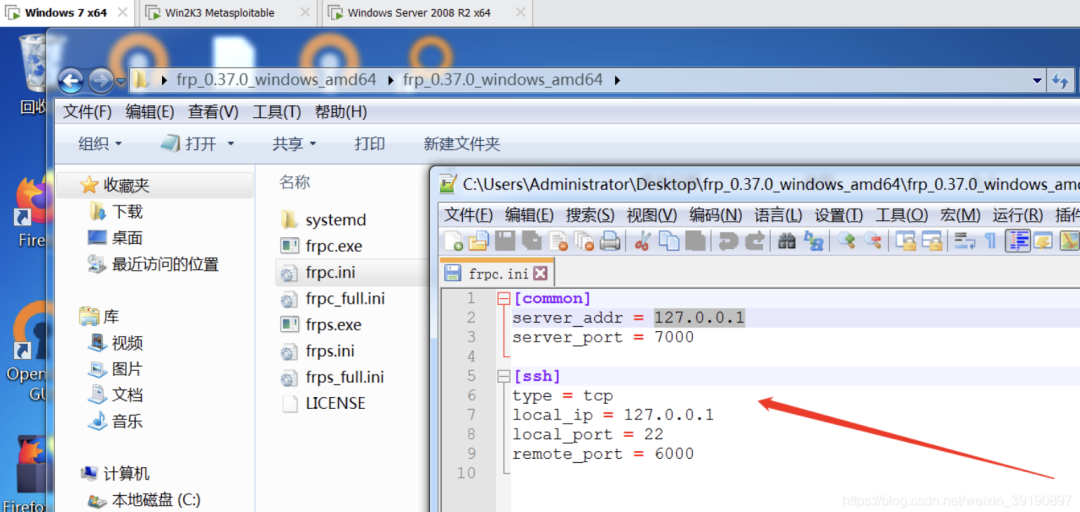Select 本地磁盘 (C:) in navigation pane
1080x512 pixels.
(x=156, y=500)
